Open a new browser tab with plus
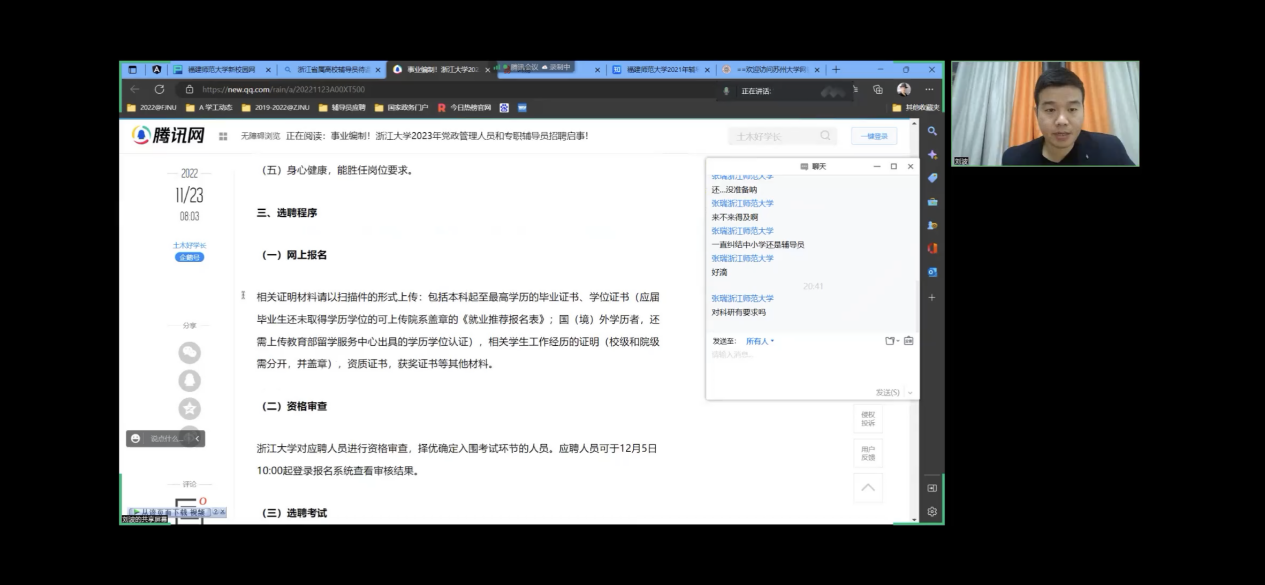This screenshot has width=1265, height=585. 836,70
